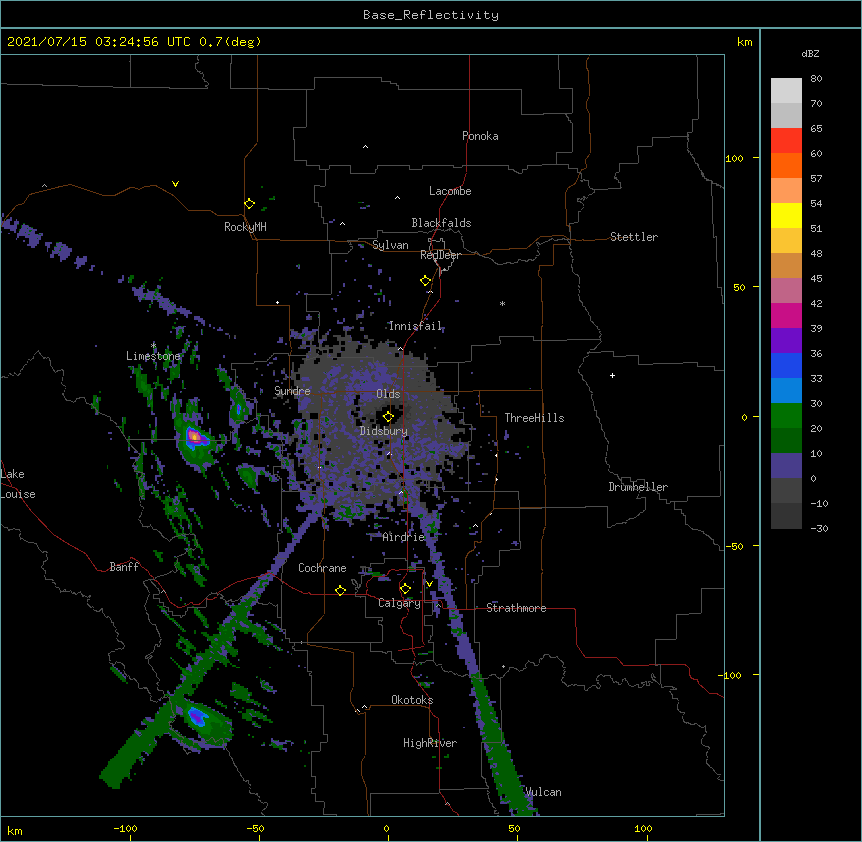Click the Base_Reflectivity title
Image resolution: width=862 pixels, height=842 pixels.
[431, 15]
